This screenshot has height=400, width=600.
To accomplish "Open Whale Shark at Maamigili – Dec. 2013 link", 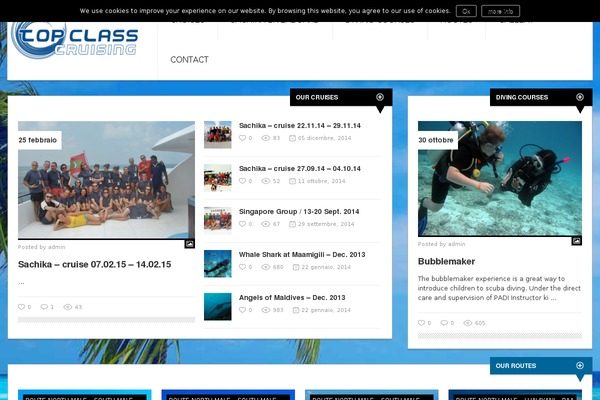I will pyautogui.click(x=302, y=255).
